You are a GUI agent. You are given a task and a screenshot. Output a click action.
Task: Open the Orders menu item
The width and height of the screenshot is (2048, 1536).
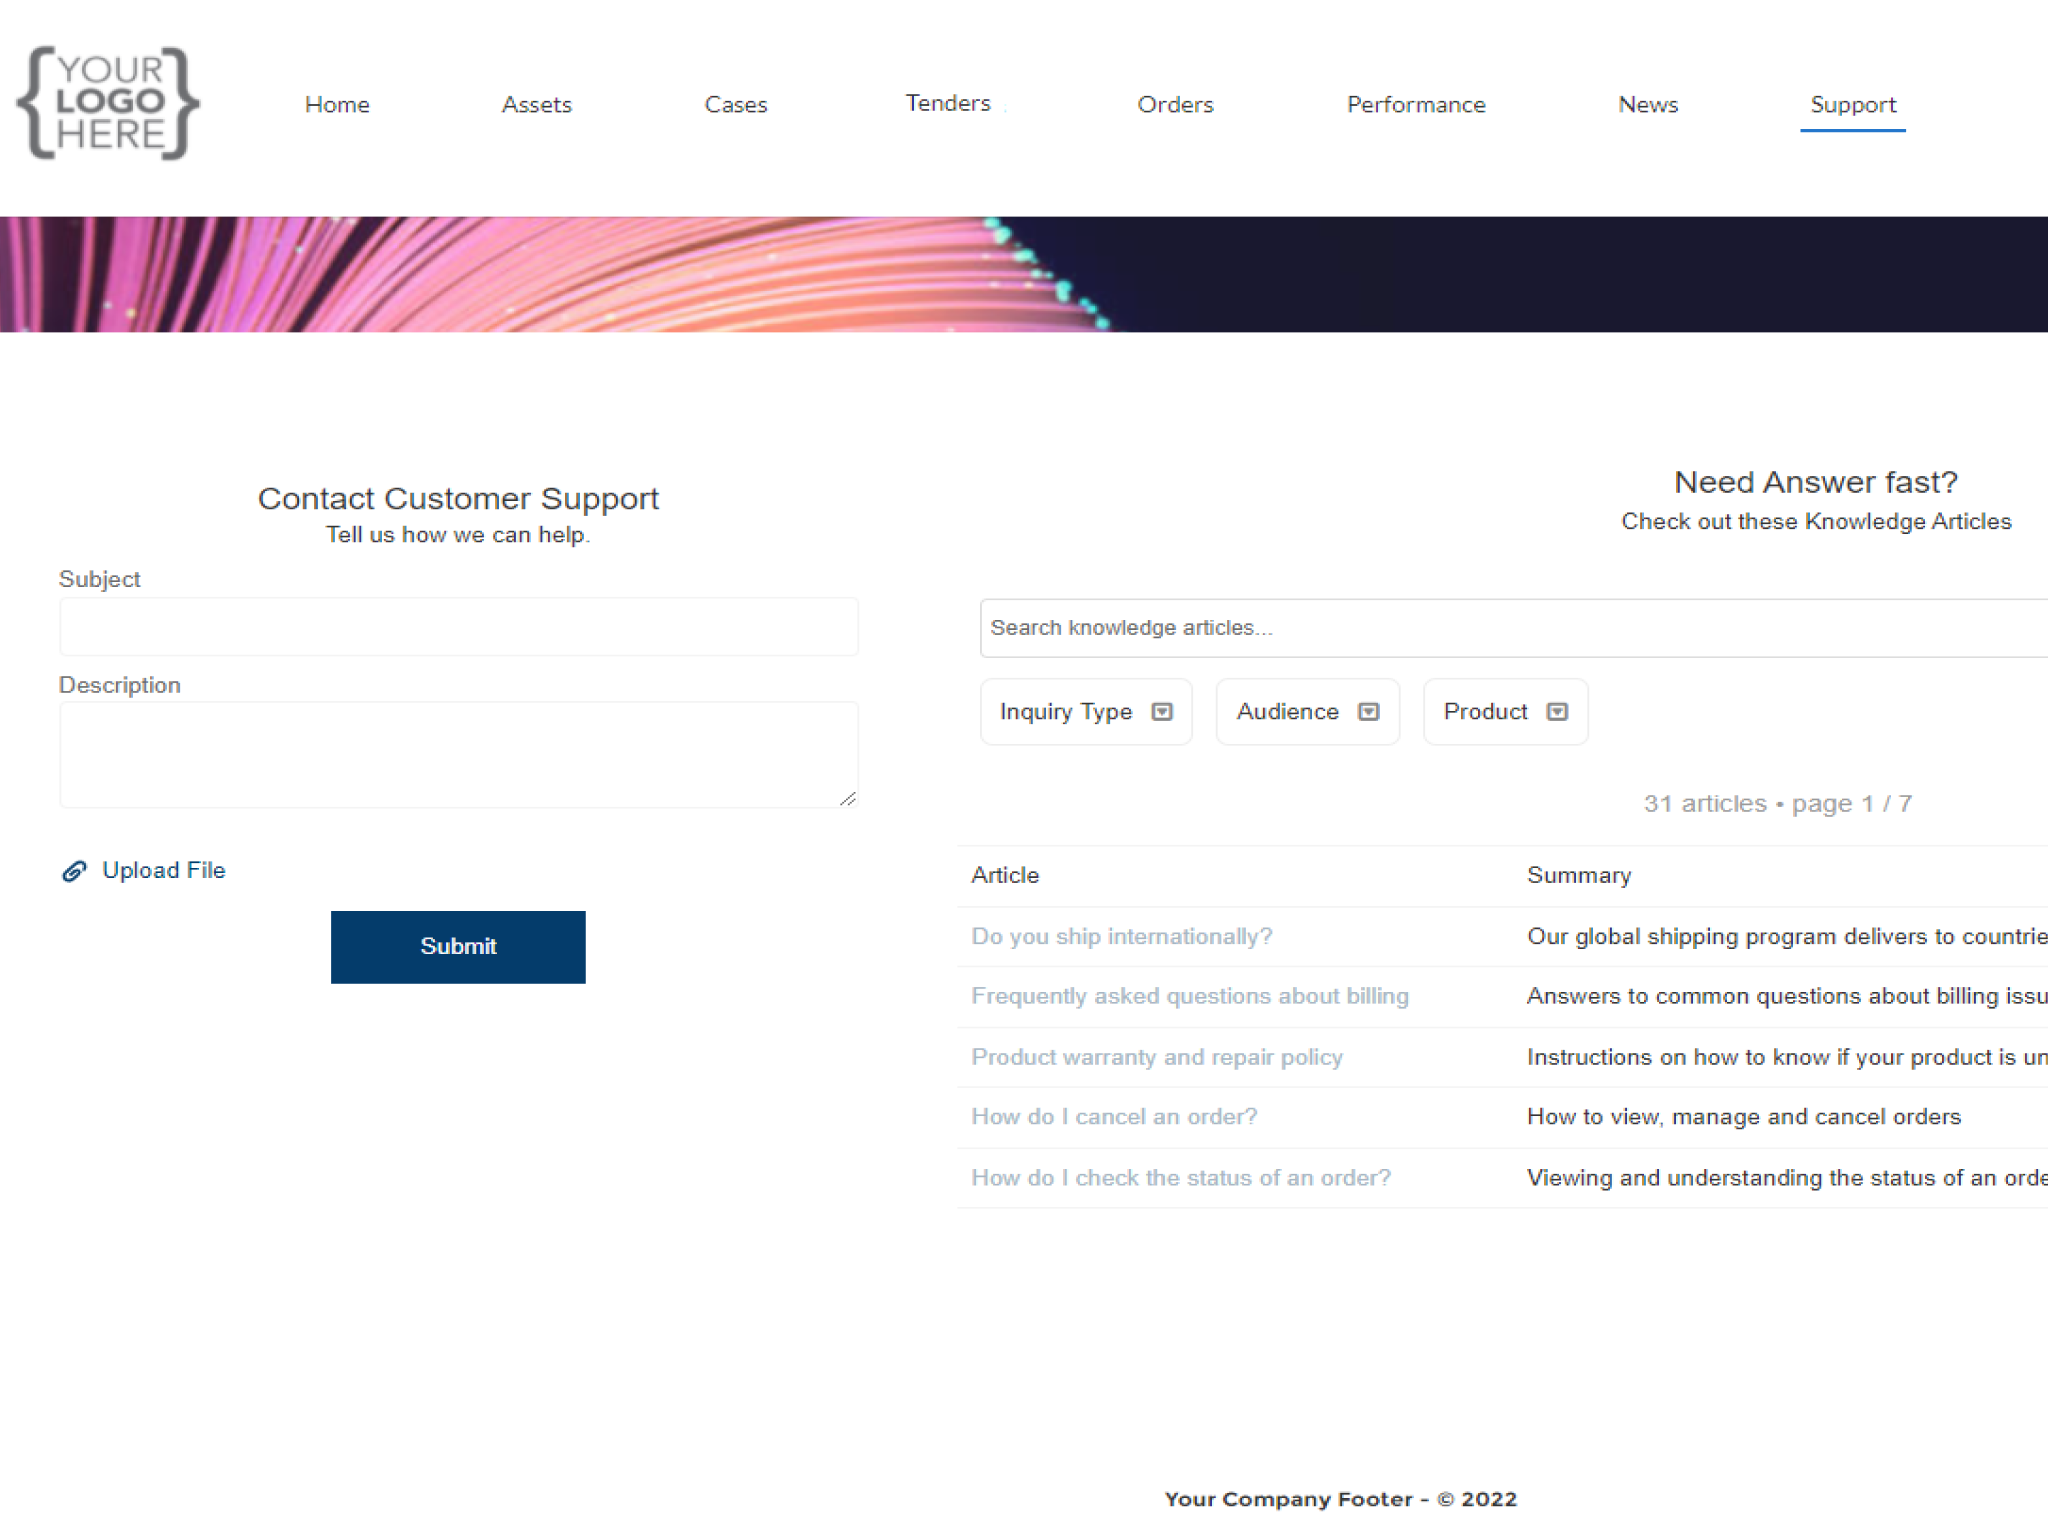1174,105
